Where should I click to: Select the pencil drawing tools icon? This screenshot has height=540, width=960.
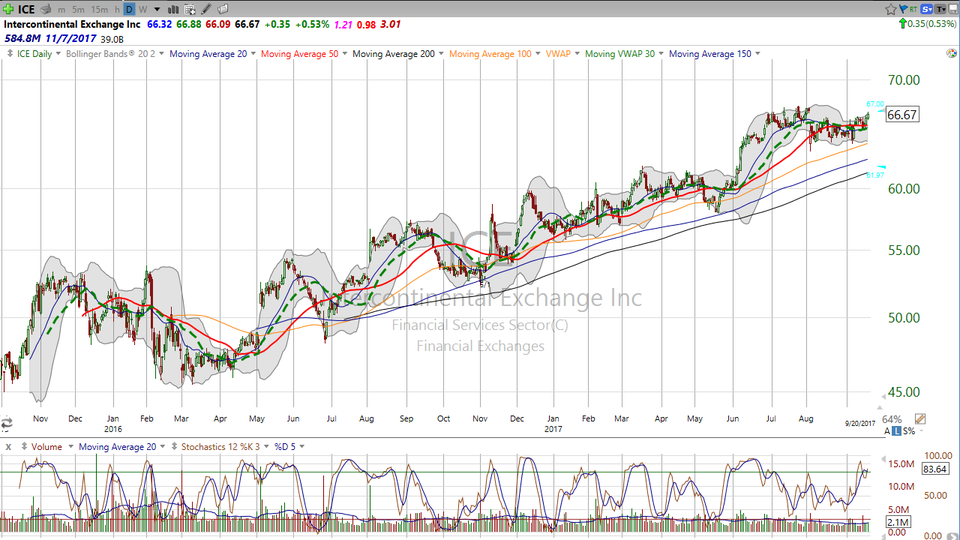[x=206, y=9]
